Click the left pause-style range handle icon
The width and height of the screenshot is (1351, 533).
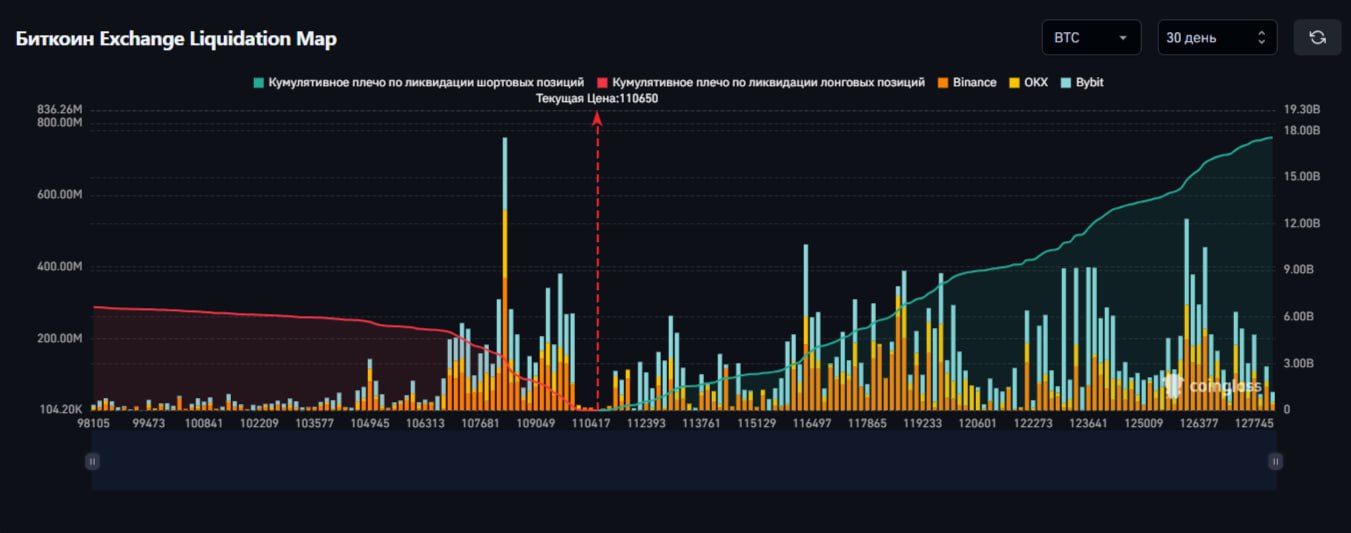click(92, 461)
